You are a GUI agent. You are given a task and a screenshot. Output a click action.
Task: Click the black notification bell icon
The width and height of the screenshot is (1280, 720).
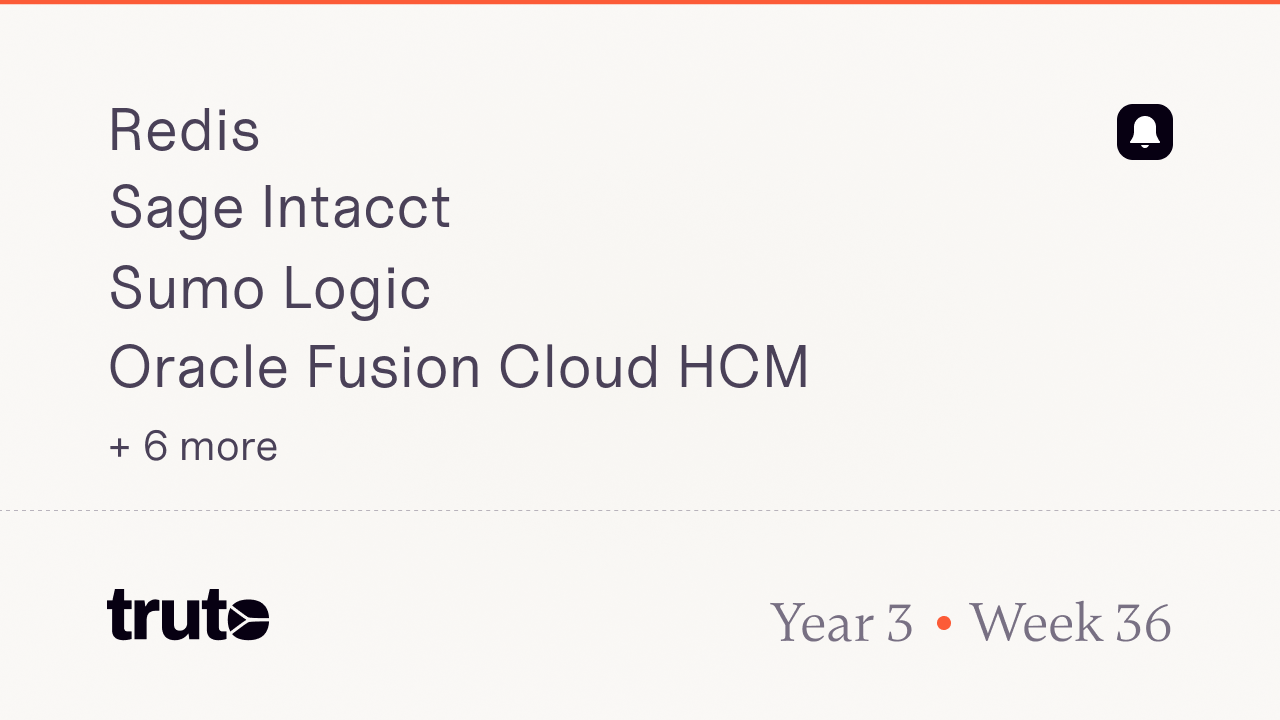(x=1145, y=132)
